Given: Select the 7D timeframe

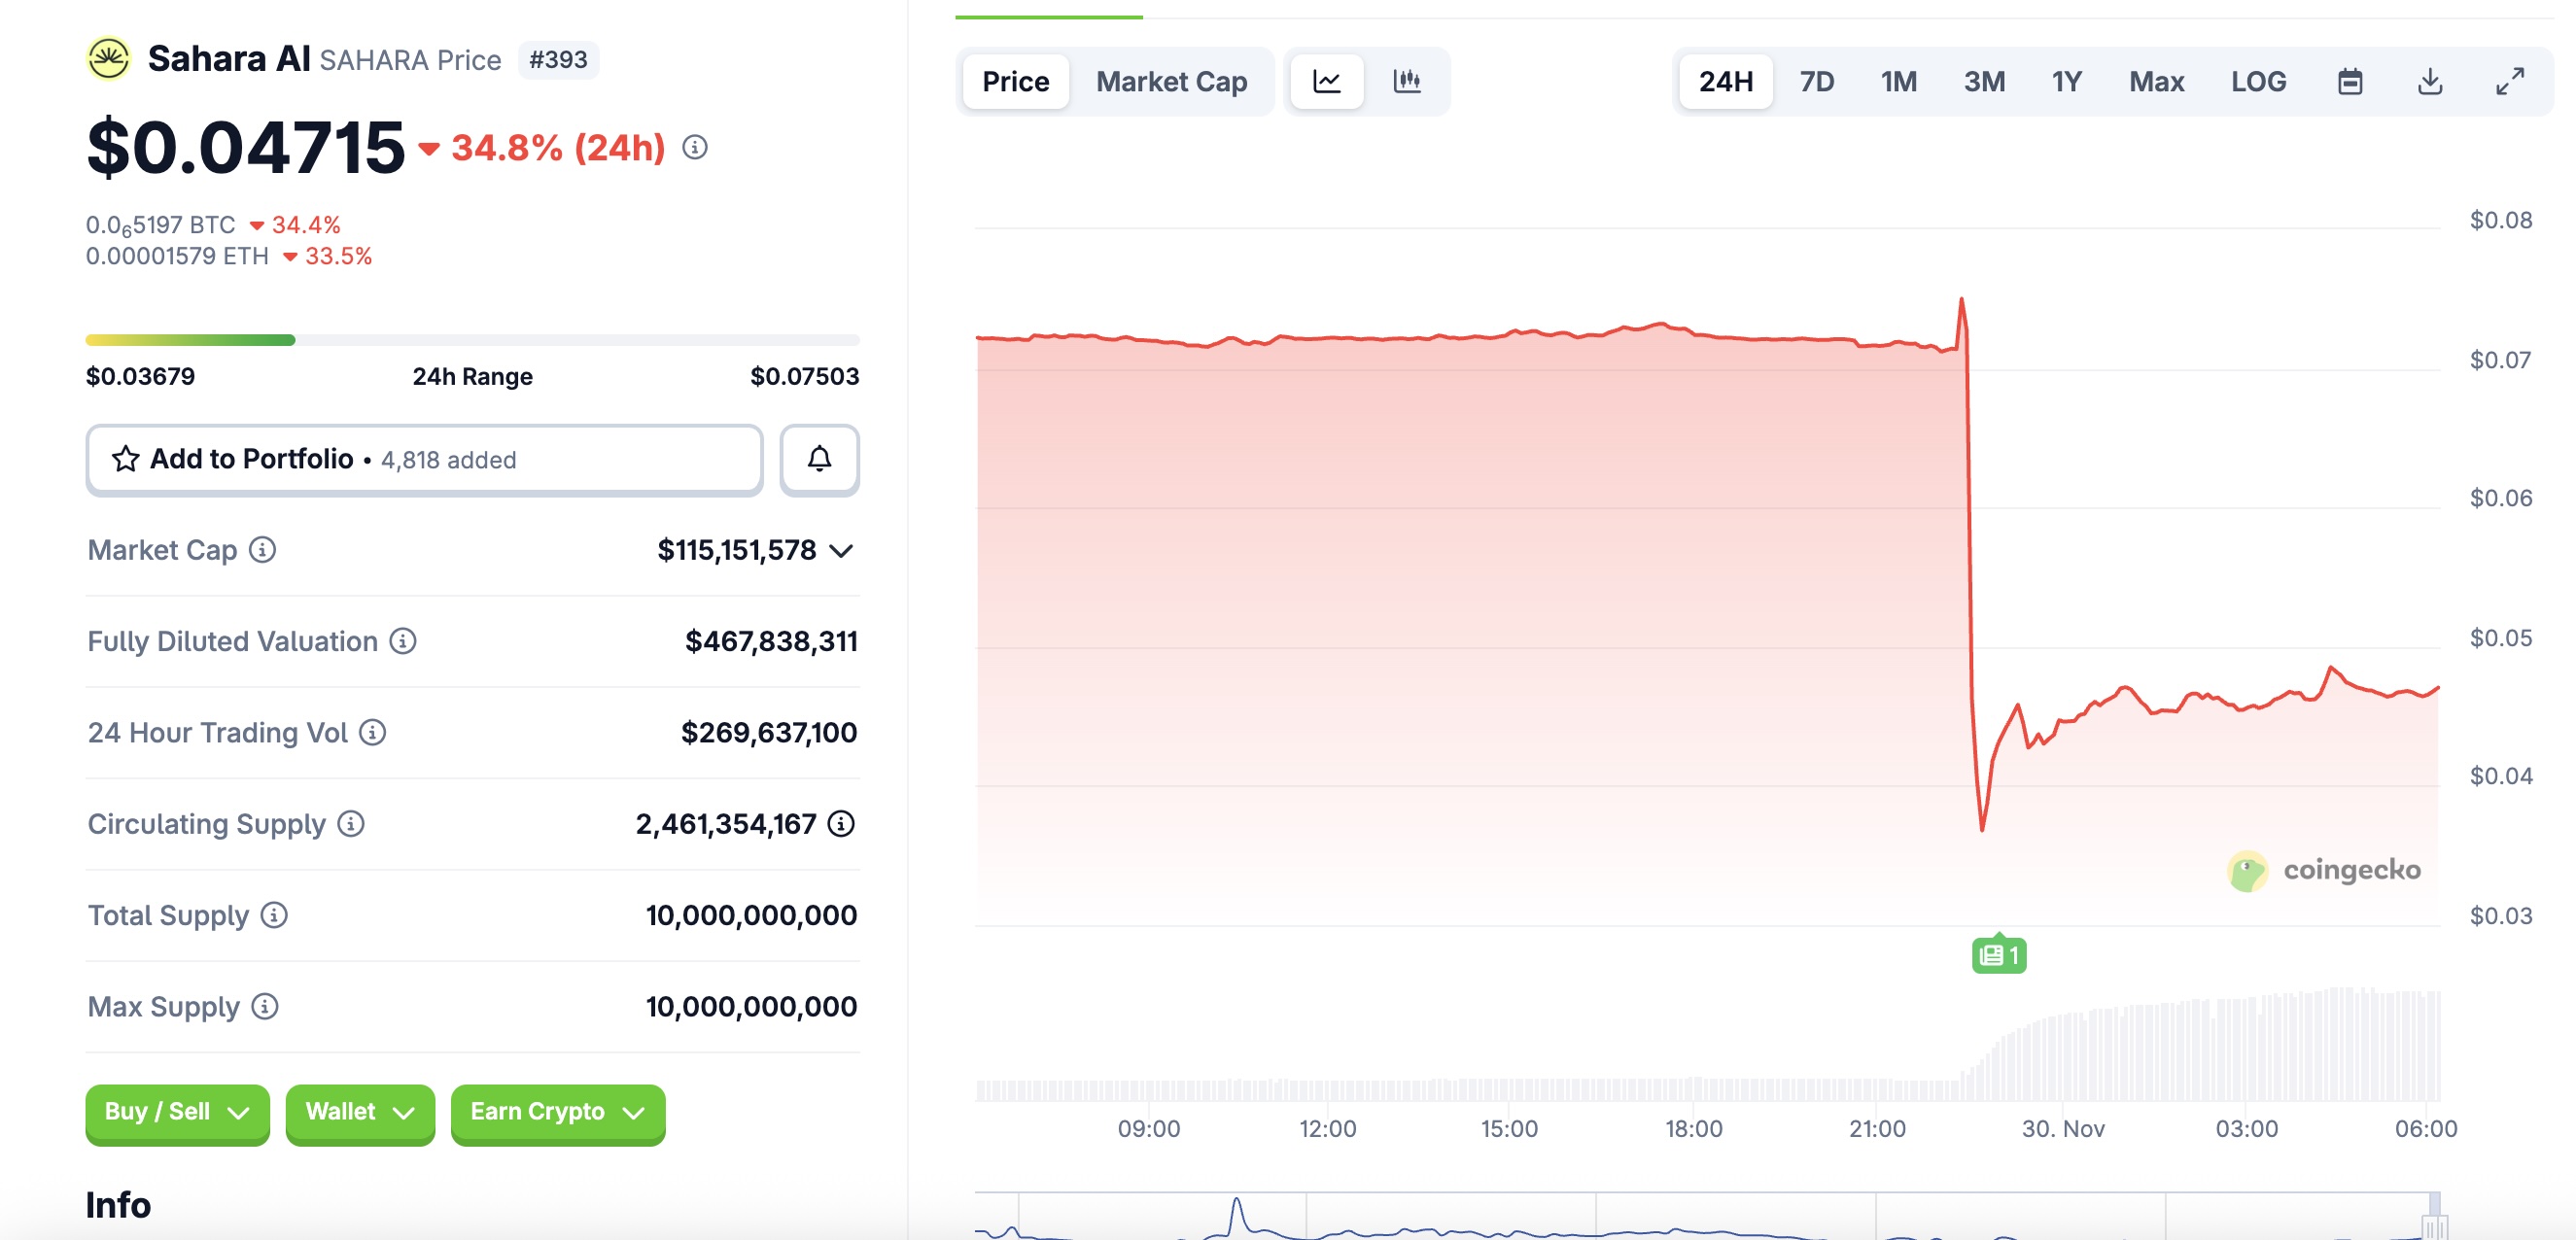Looking at the screenshot, I should pos(1817,81).
